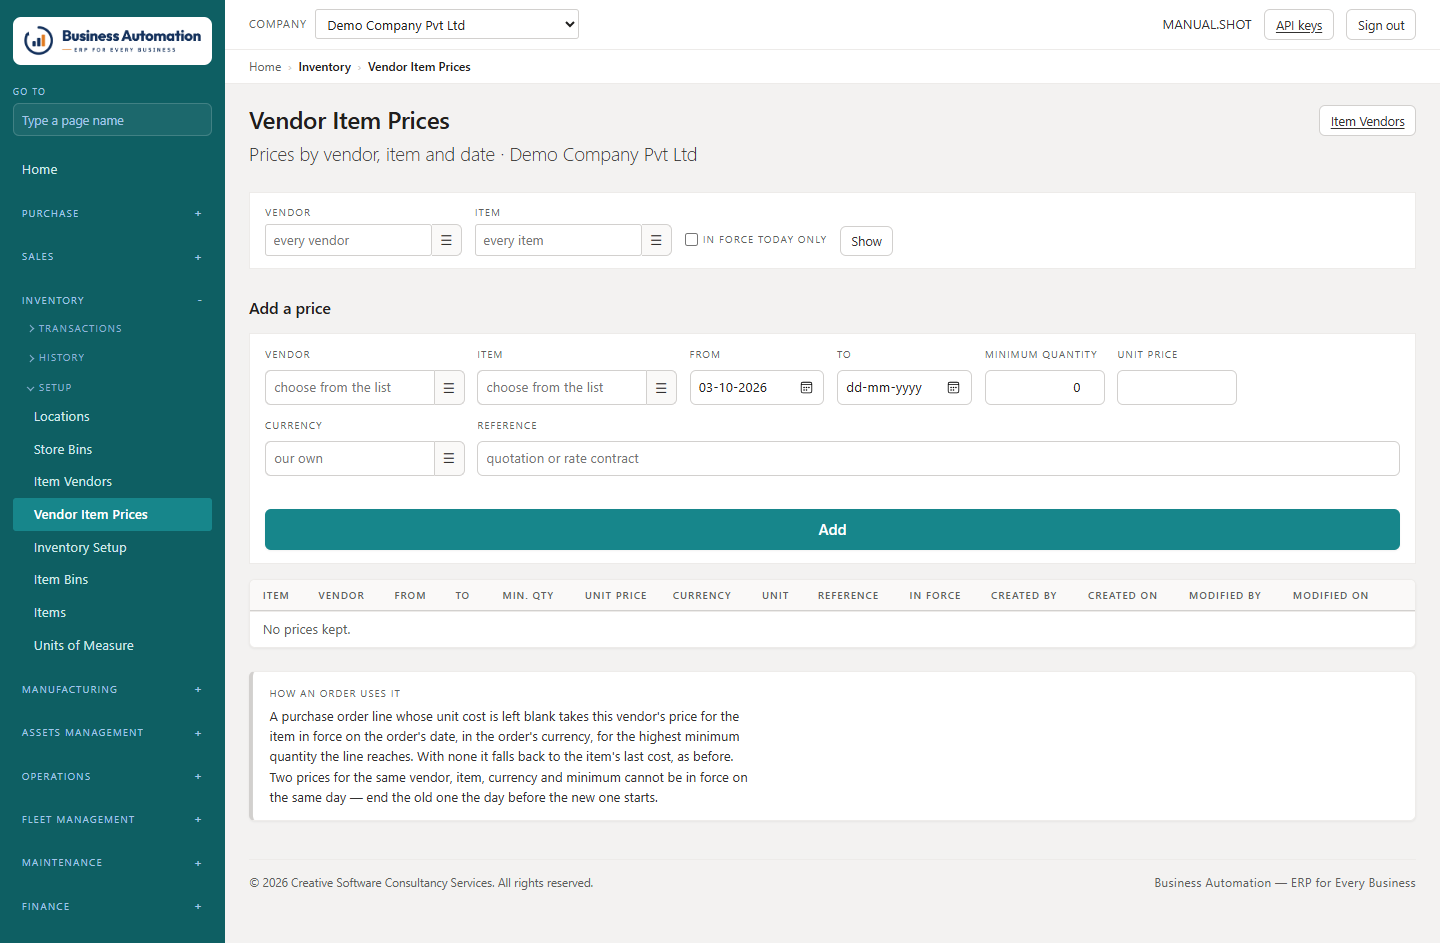Click the Business Automation logo
The height and width of the screenshot is (943, 1440).
pos(112,41)
